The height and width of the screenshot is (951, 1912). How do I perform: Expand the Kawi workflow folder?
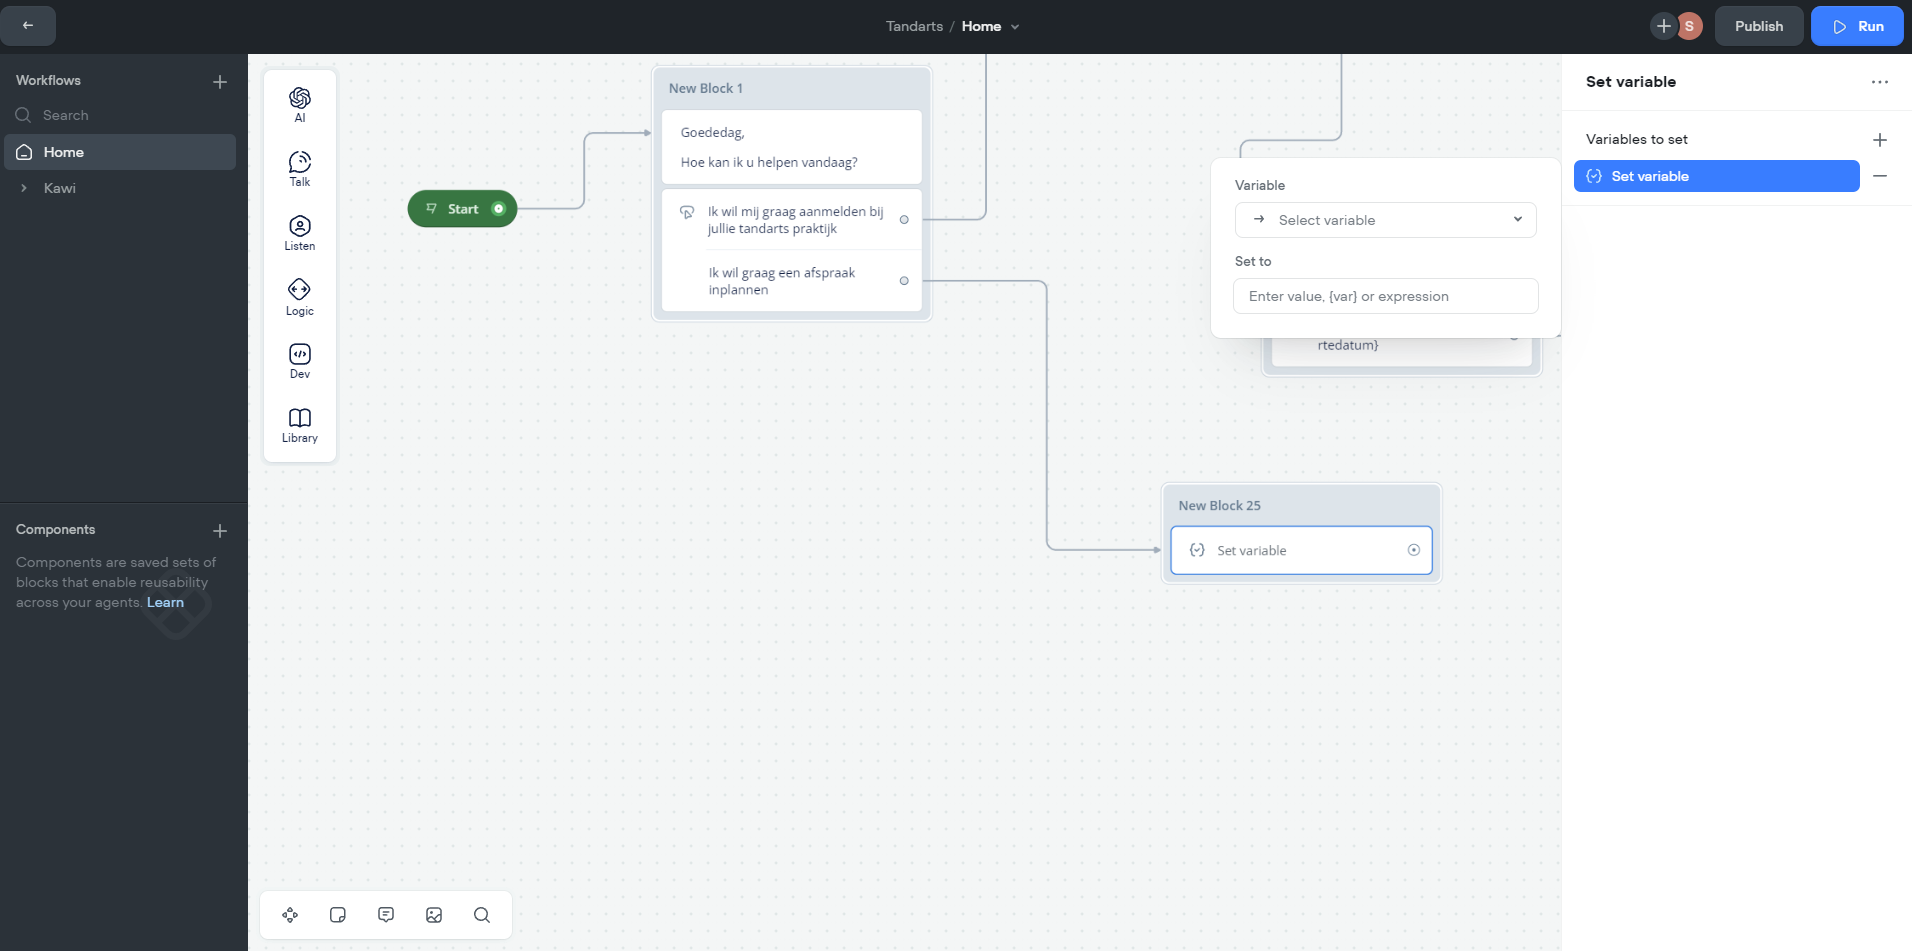click(x=24, y=188)
